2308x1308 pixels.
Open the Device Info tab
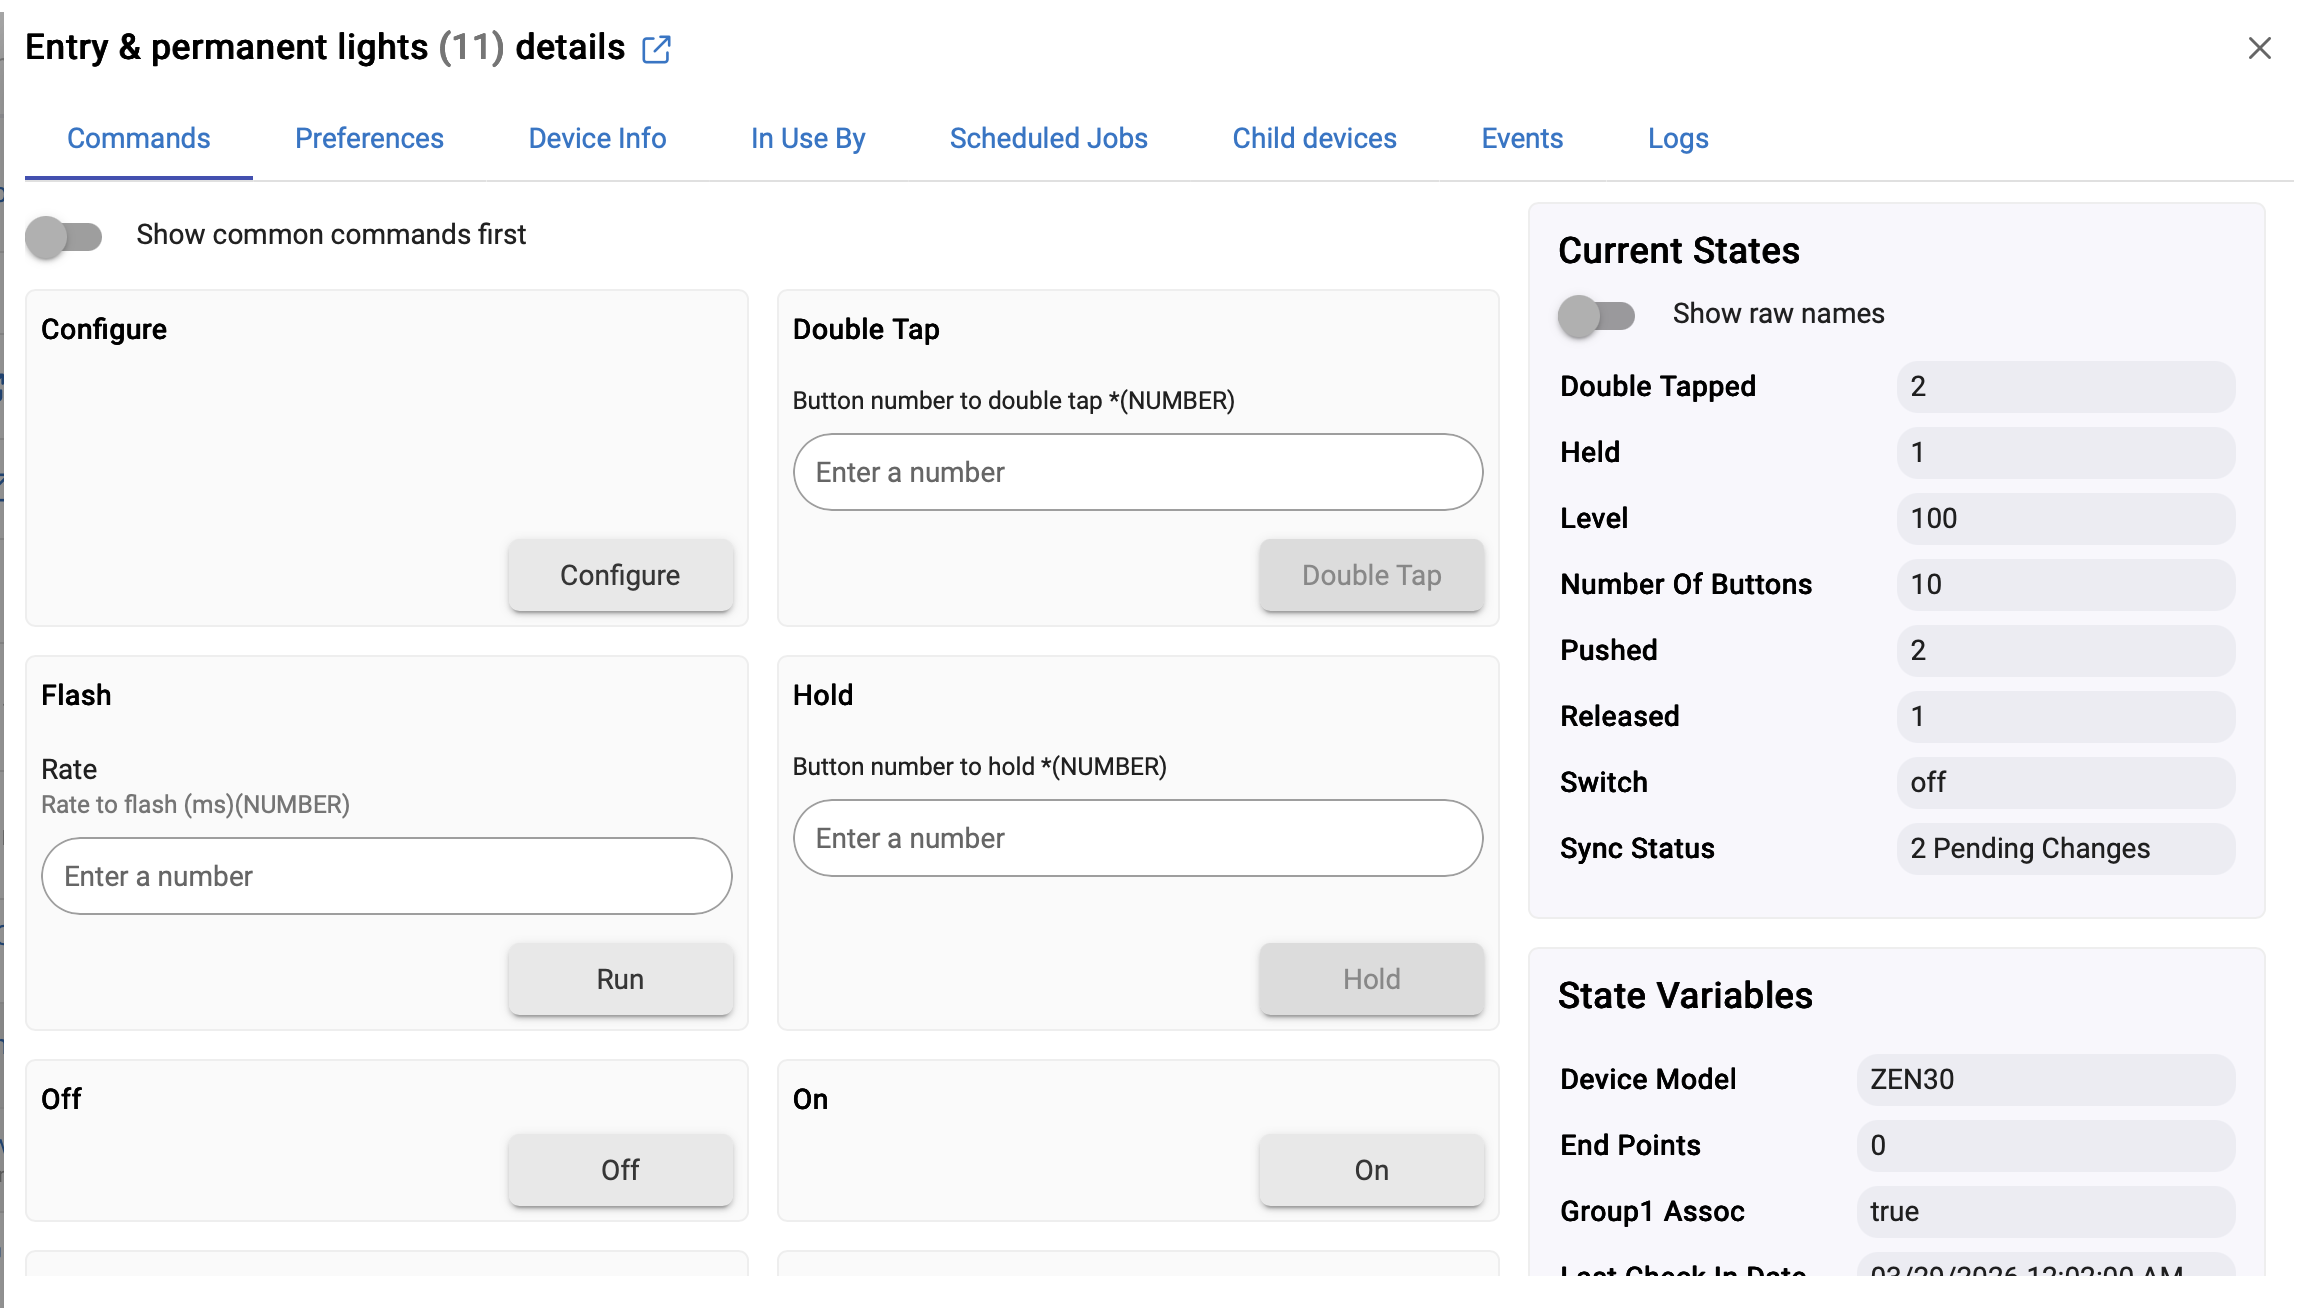[597, 138]
